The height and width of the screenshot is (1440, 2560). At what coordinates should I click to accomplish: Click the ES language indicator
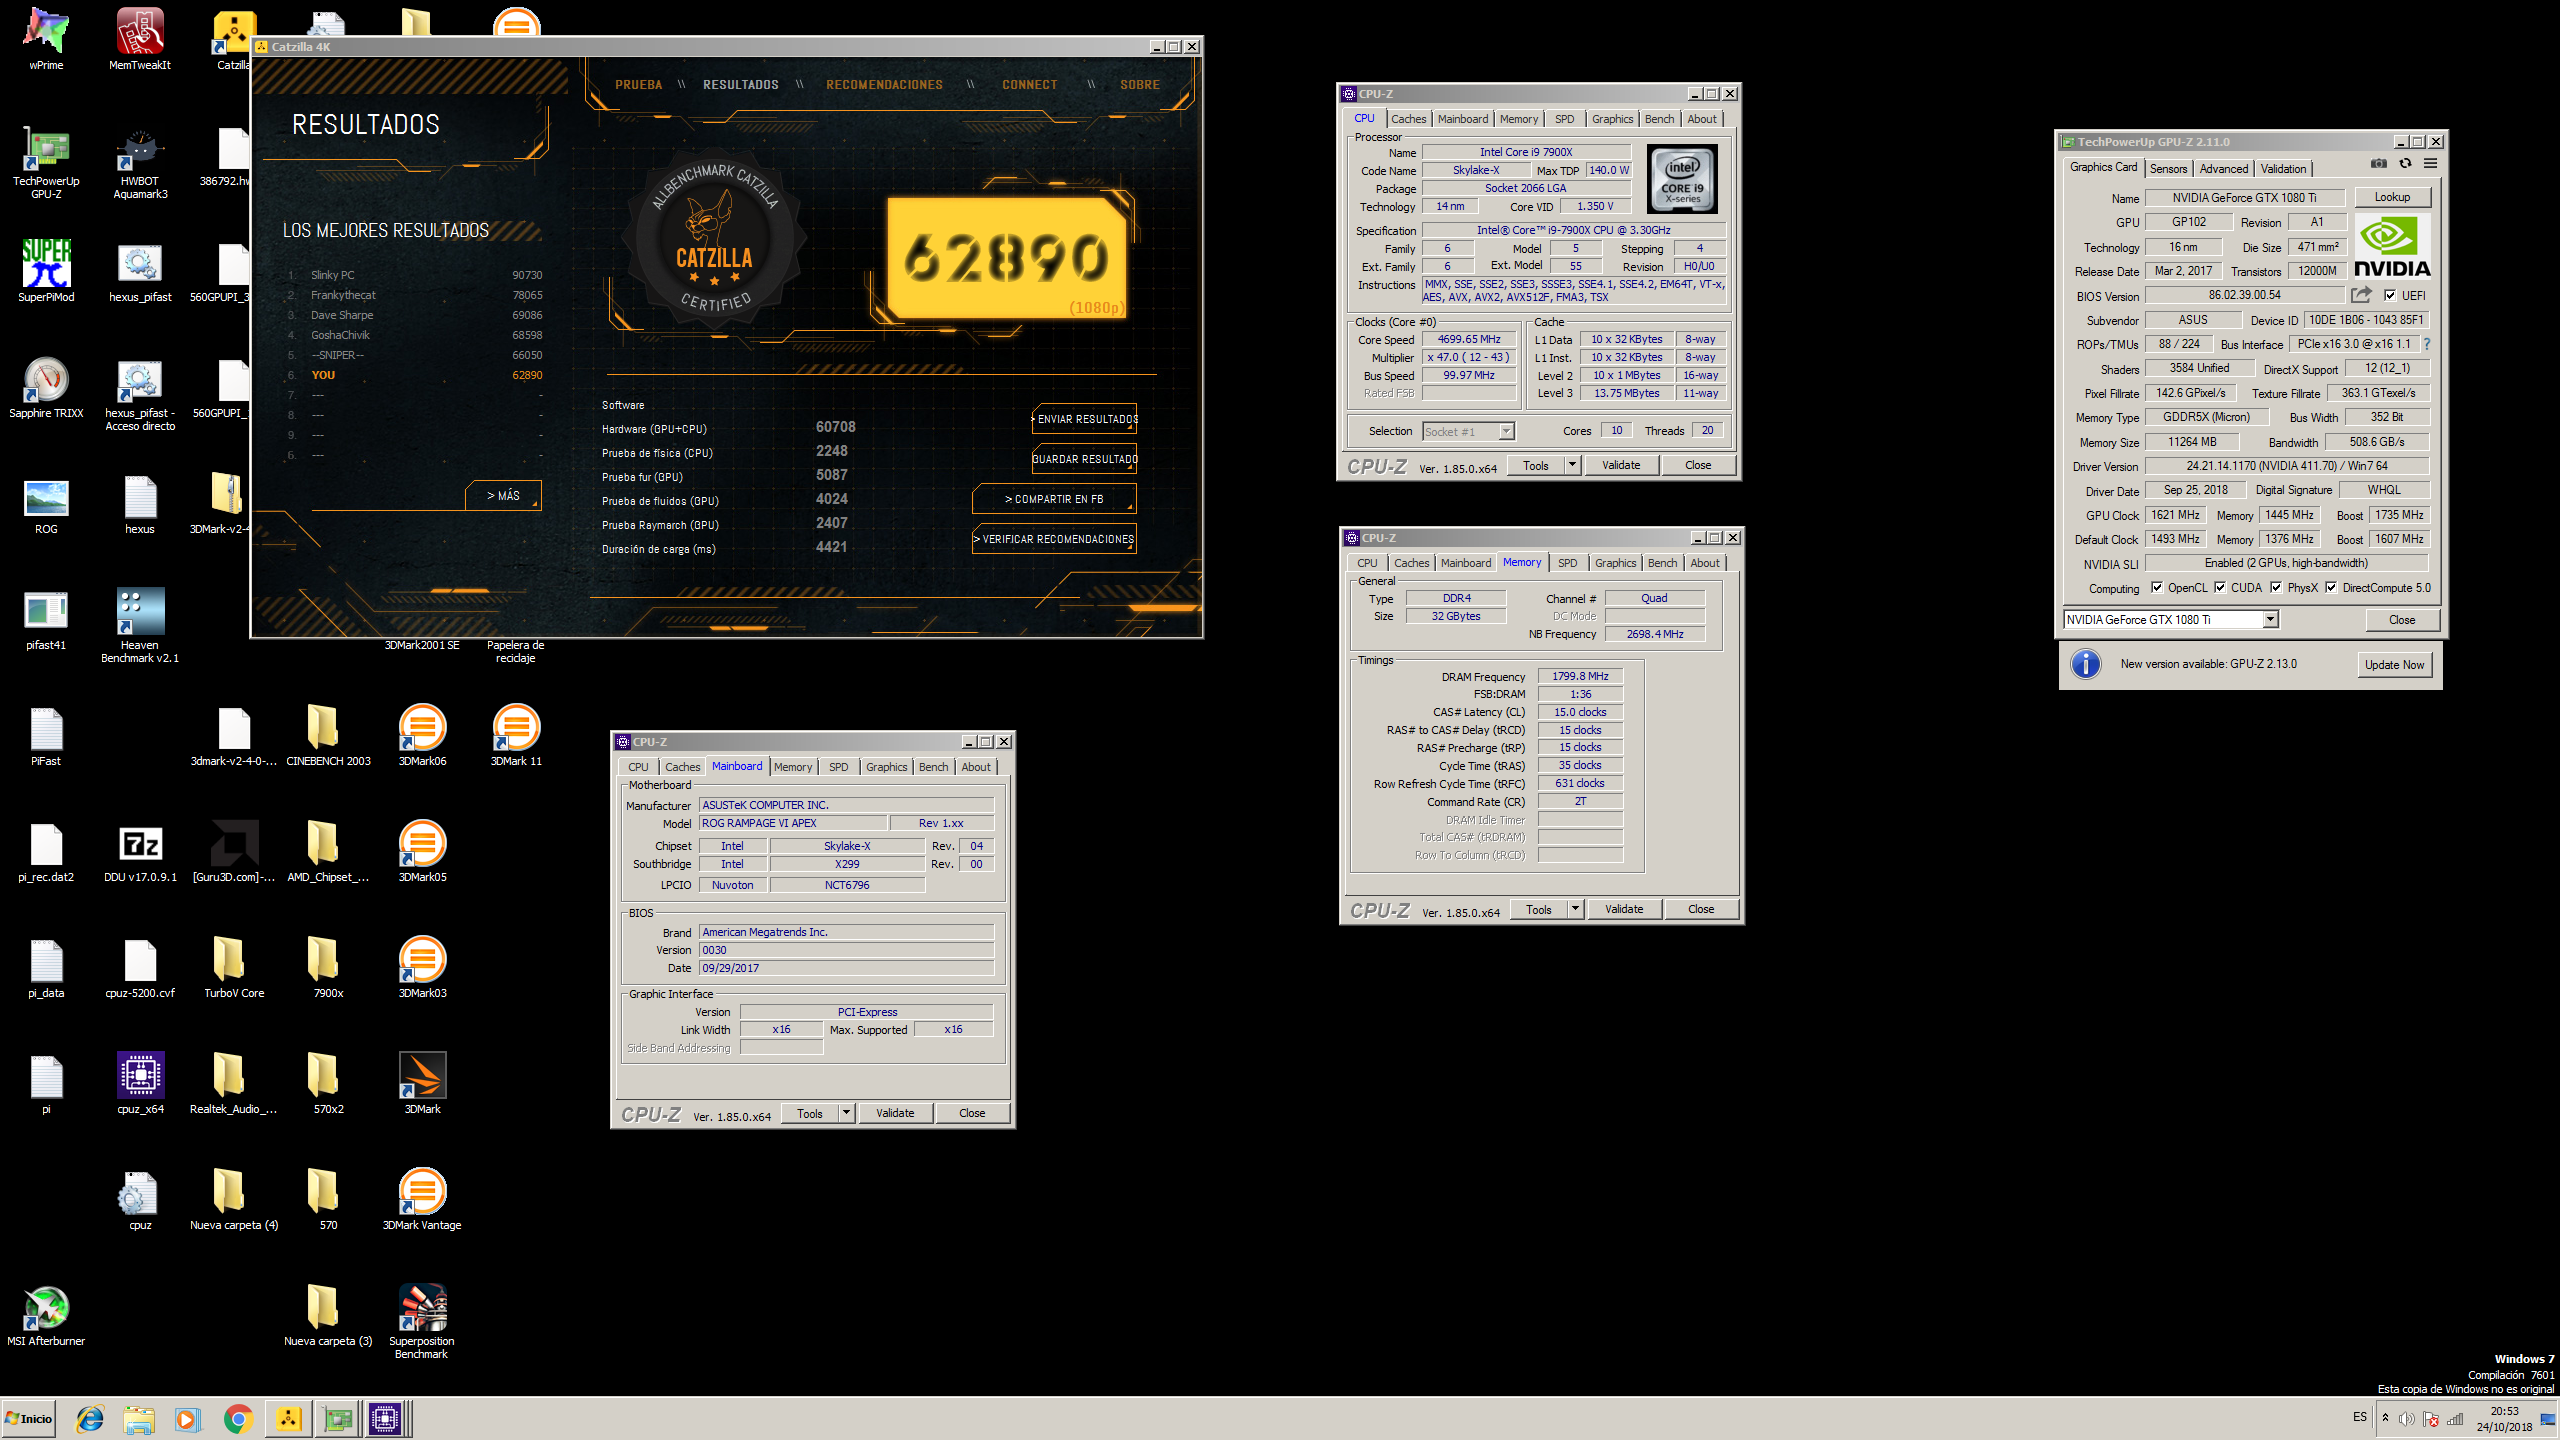(2360, 1417)
